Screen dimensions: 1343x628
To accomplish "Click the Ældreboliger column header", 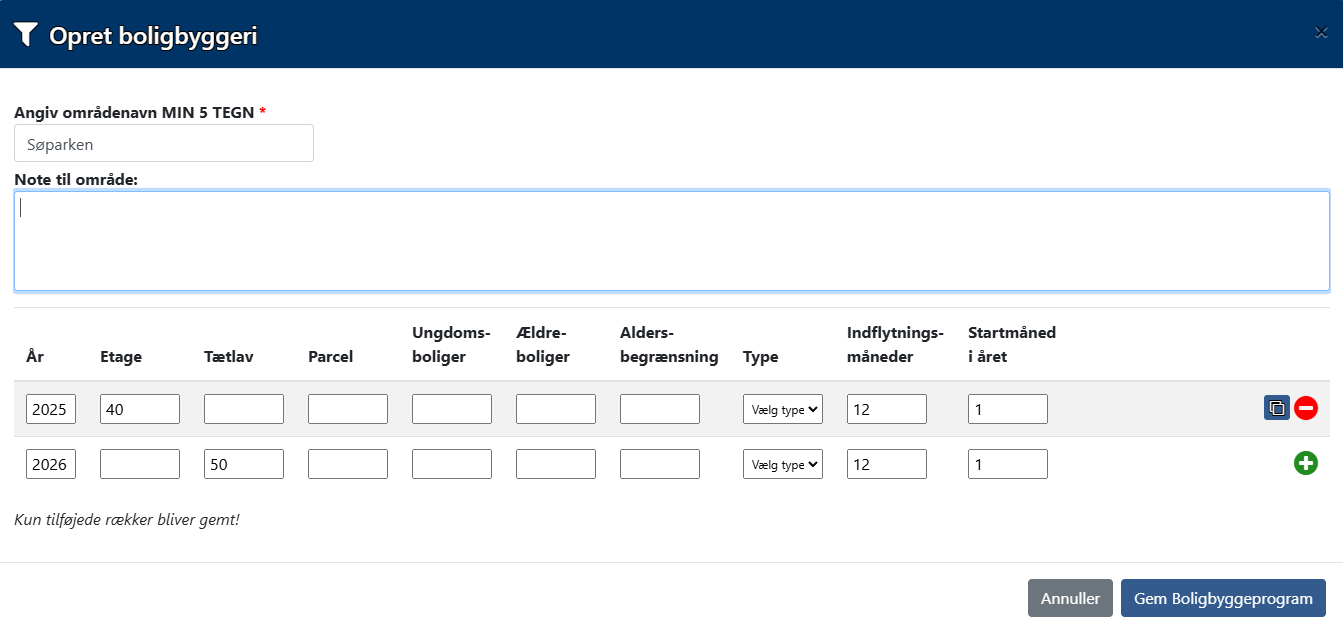I will coord(543,344).
